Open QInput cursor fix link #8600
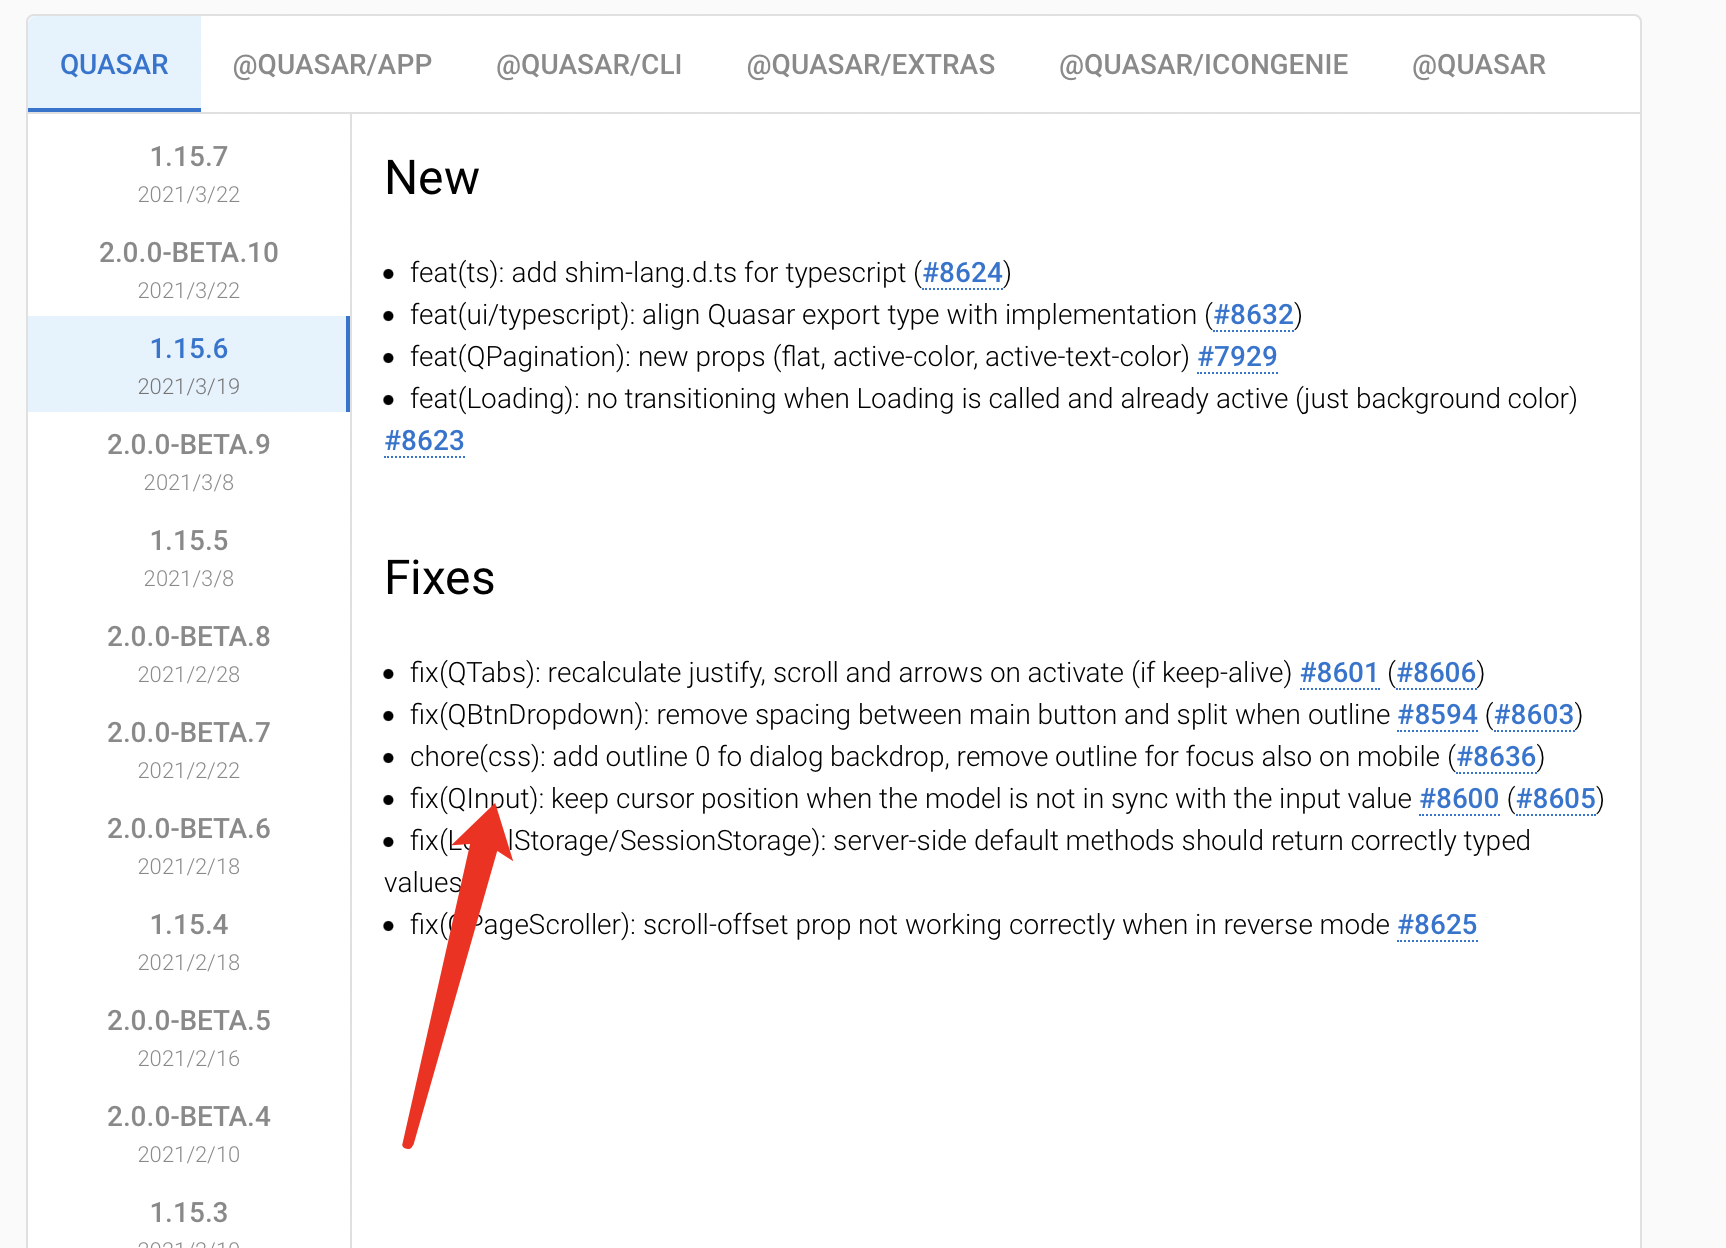Image resolution: width=1726 pixels, height=1248 pixels. (x=1459, y=798)
